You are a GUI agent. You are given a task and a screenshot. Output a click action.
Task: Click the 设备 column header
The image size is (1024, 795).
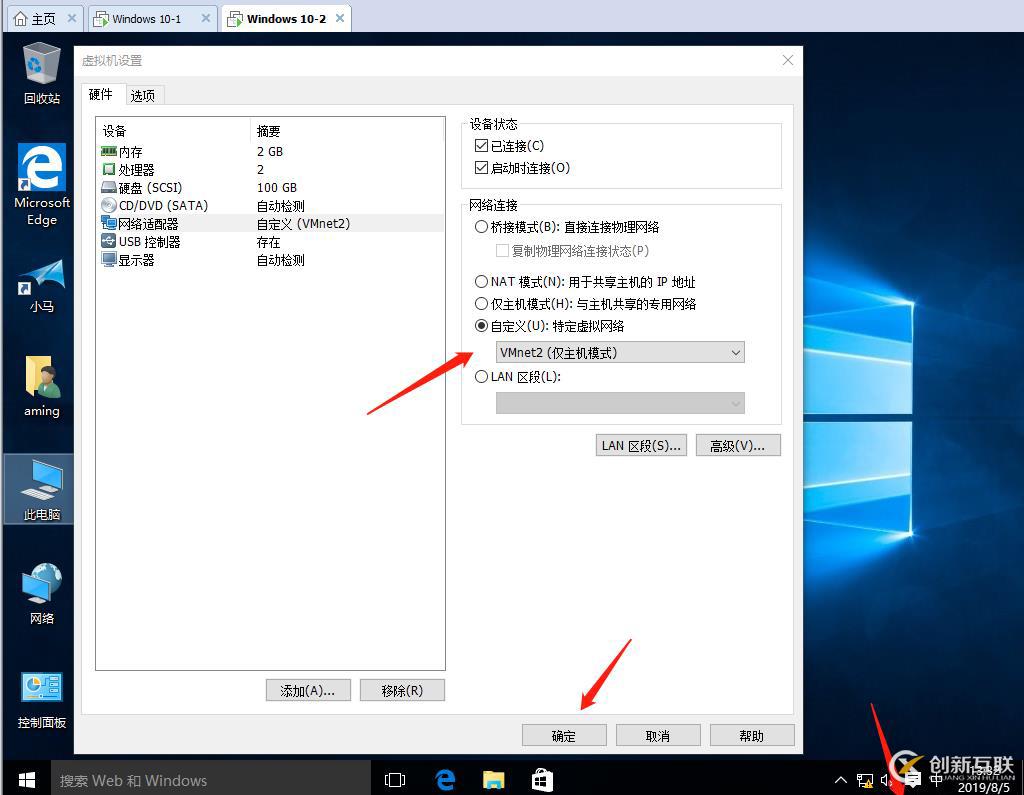coord(173,131)
